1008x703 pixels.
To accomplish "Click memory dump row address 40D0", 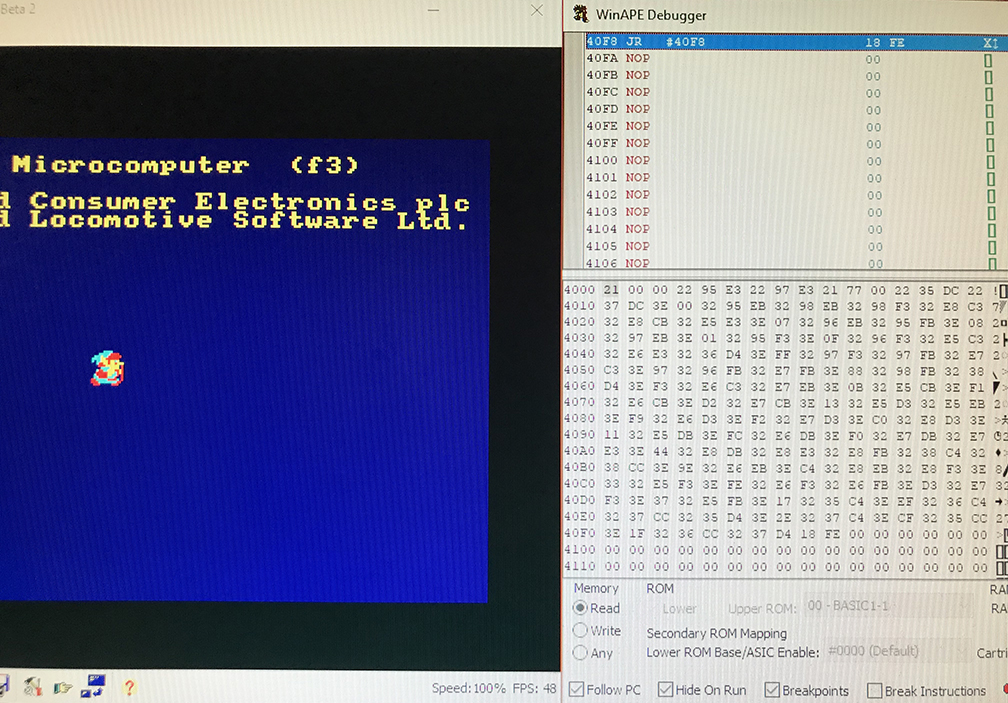I will (x=579, y=500).
